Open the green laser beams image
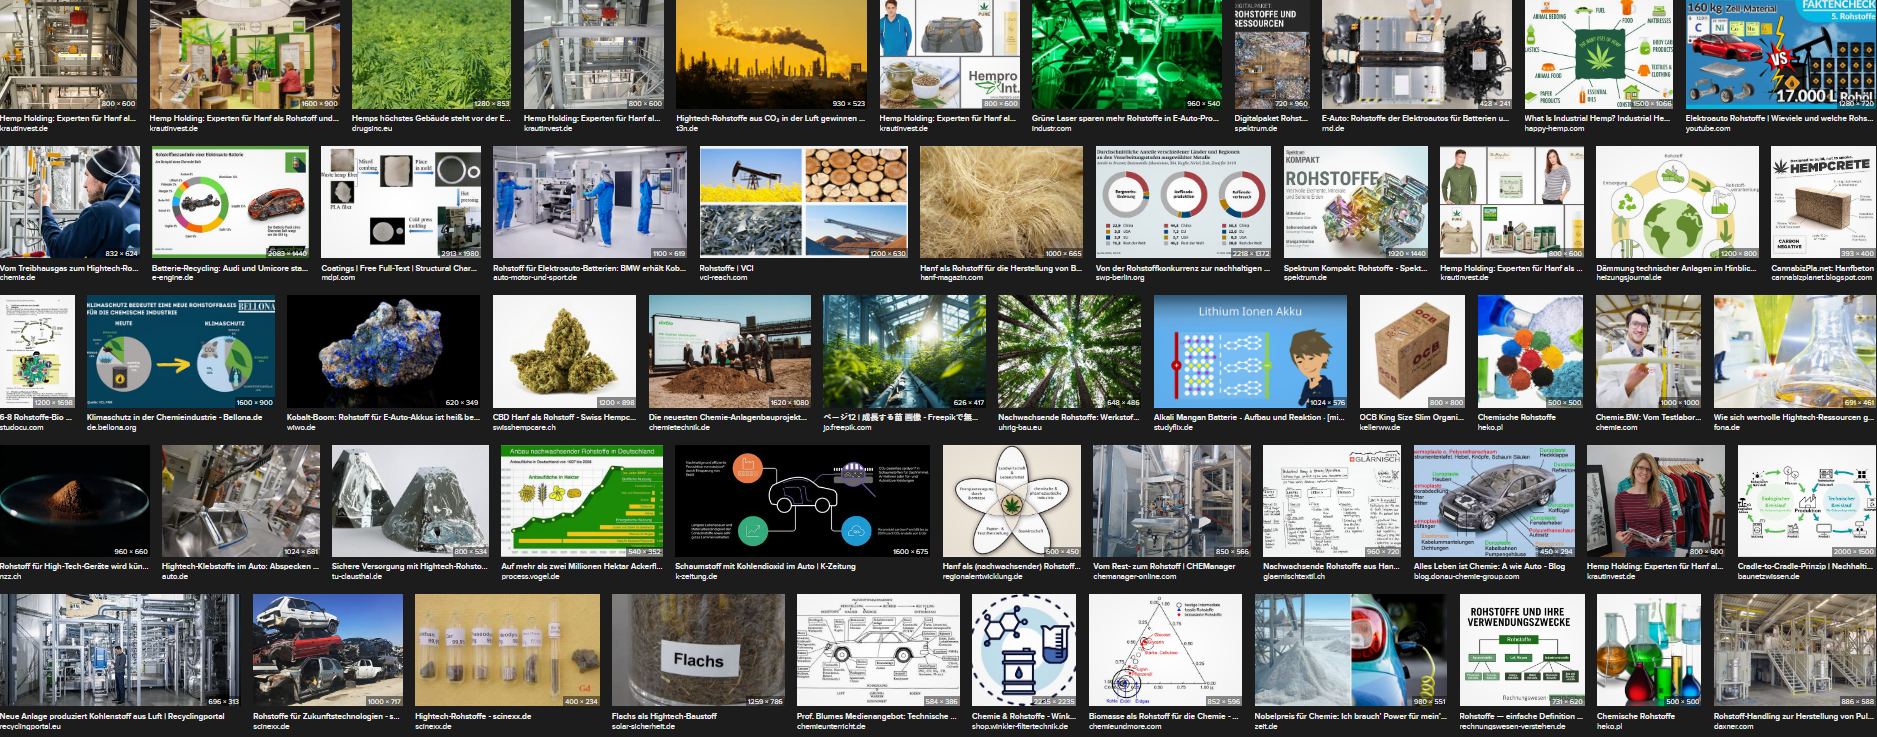 tap(1126, 55)
